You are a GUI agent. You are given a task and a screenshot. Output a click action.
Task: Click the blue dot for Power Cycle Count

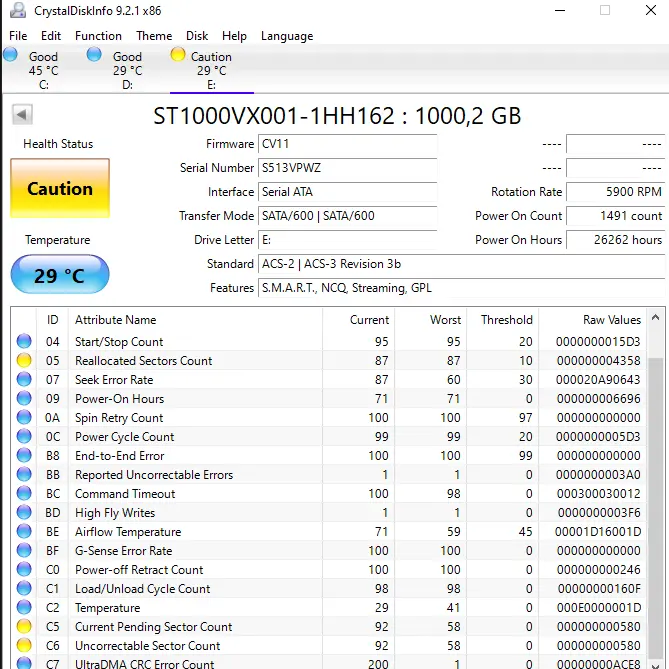click(x=24, y=436)
